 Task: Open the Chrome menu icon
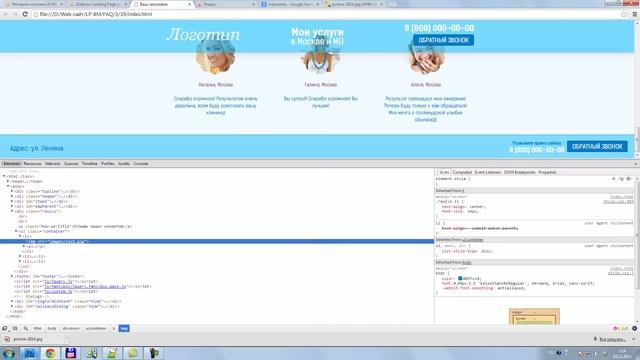pos(634,14)
